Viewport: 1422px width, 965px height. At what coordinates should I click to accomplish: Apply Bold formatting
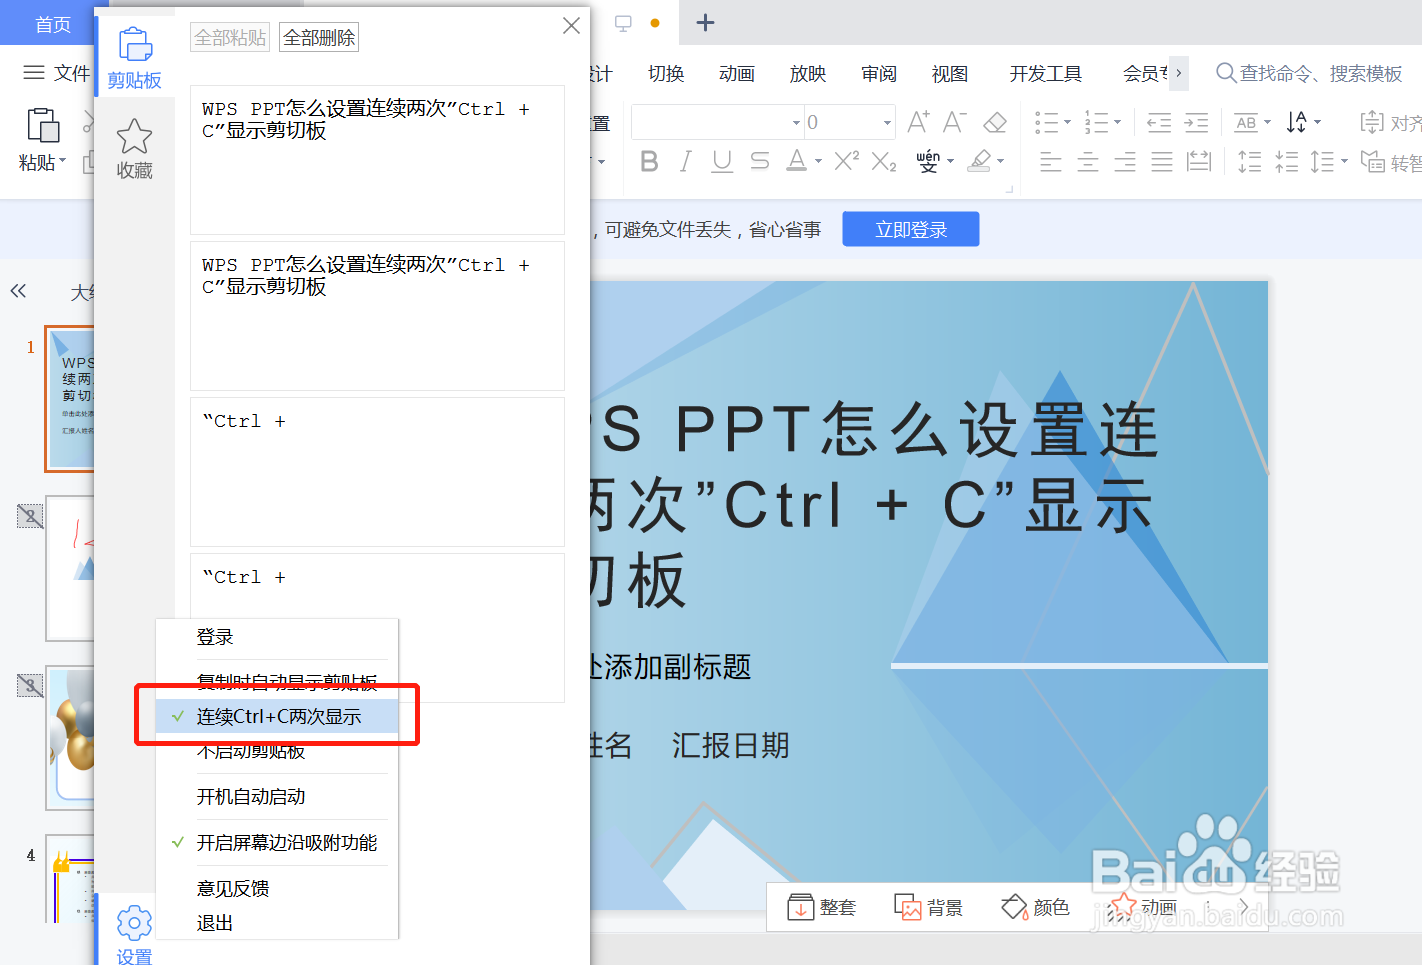649,161
